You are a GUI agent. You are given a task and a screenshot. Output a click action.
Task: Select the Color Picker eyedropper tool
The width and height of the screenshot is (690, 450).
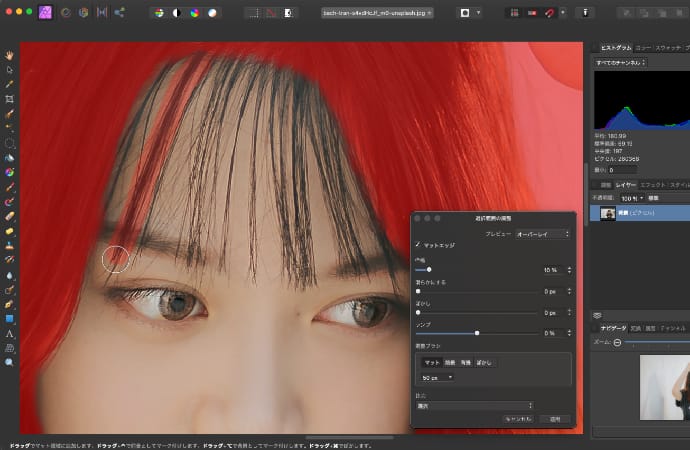[x=9, y=84]
